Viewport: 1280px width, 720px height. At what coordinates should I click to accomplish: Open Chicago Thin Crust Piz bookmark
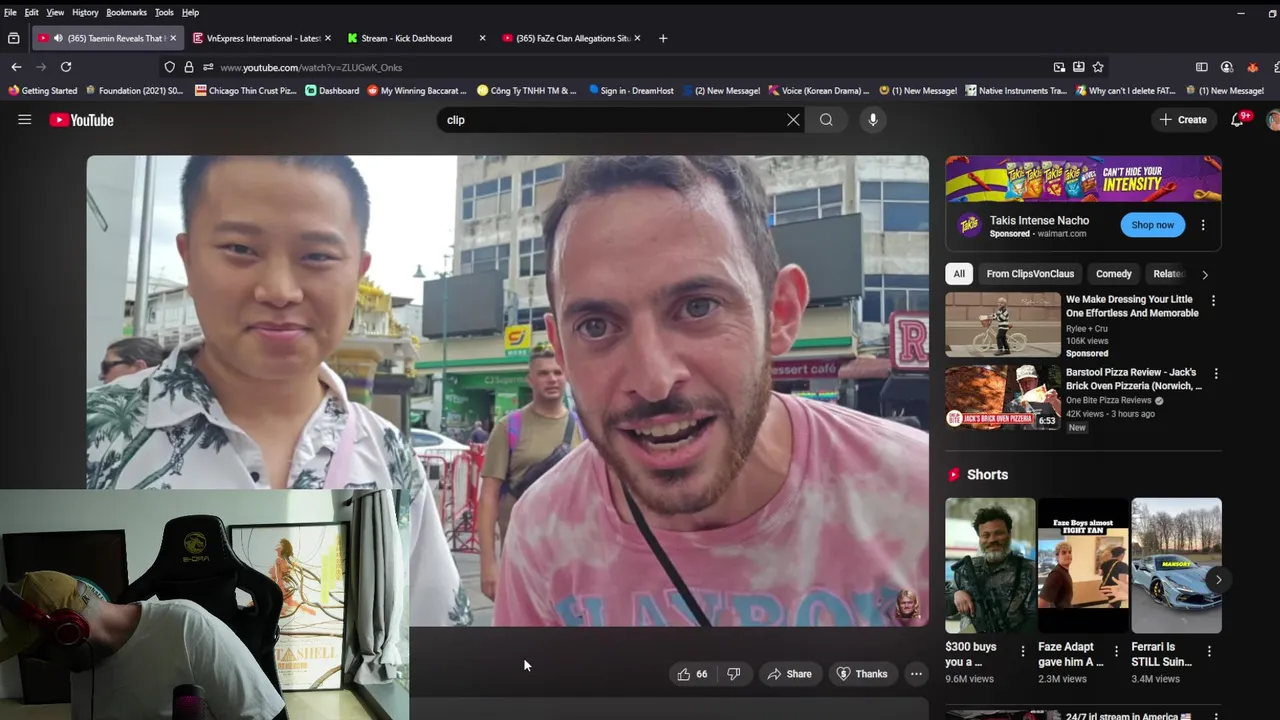click(x=246, y=91)
